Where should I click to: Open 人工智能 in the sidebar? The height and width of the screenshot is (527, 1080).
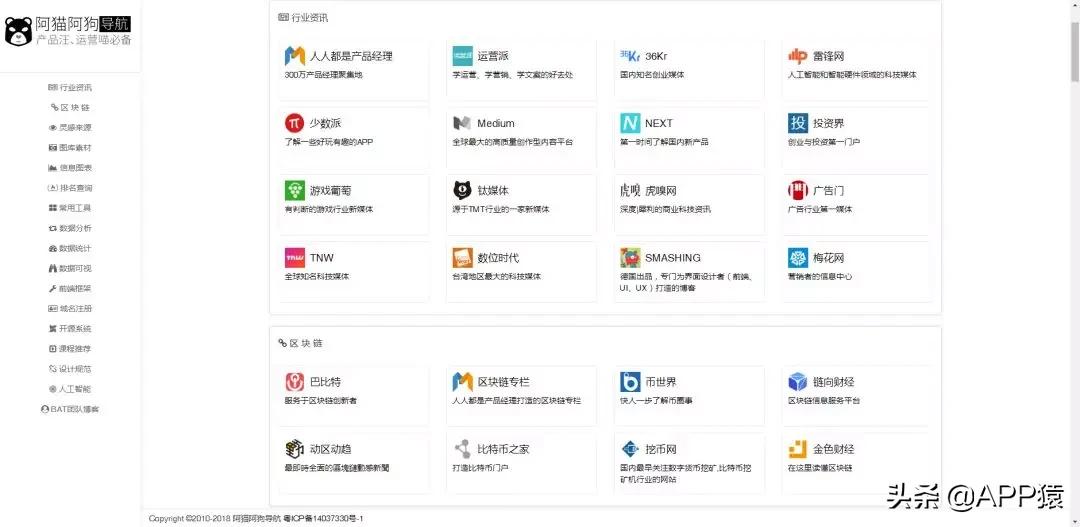click(70, 389)
